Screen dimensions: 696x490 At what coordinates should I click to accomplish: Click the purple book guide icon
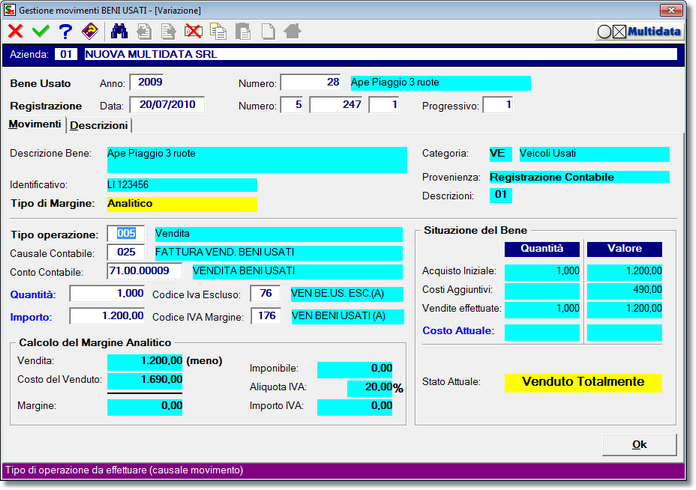(x=90, y=31)
